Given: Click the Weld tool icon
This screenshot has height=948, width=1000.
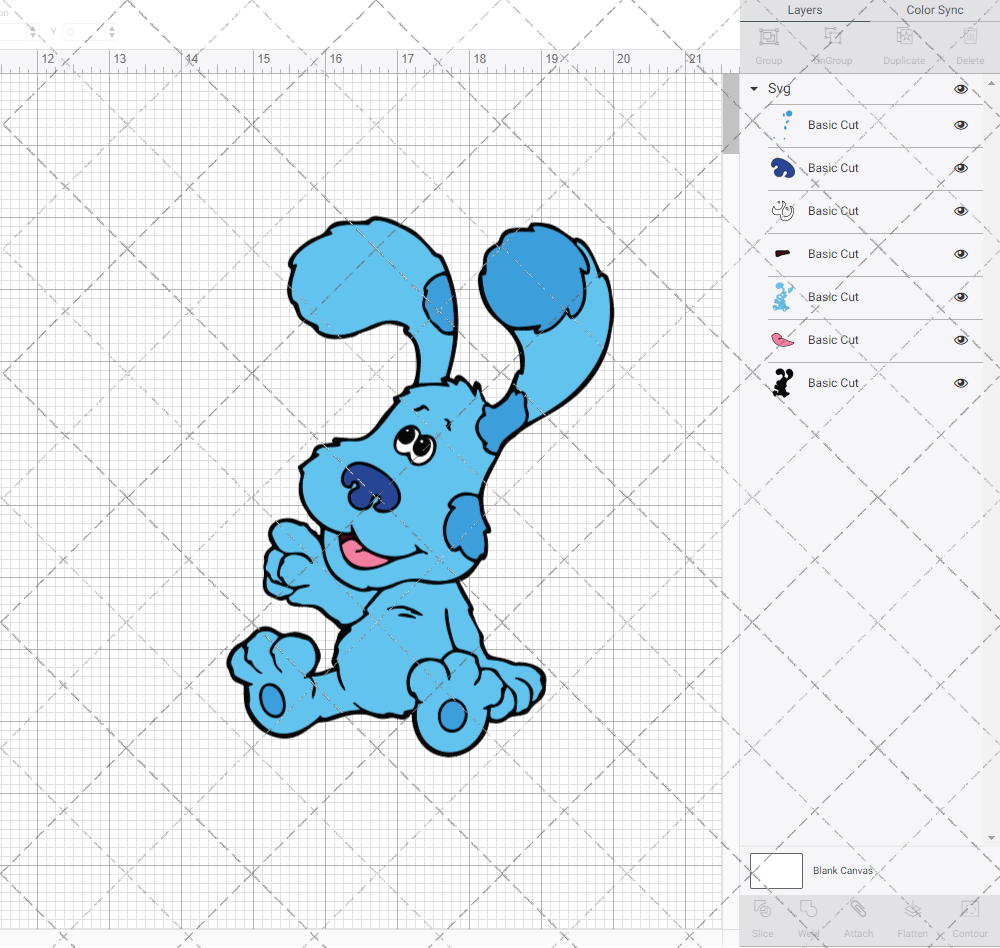Looking at the screenshot, I should (808, 909).
